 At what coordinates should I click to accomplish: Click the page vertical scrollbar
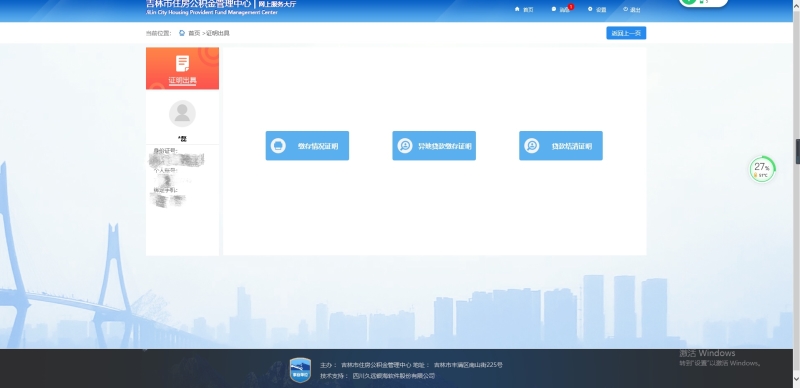click(796, 194)
